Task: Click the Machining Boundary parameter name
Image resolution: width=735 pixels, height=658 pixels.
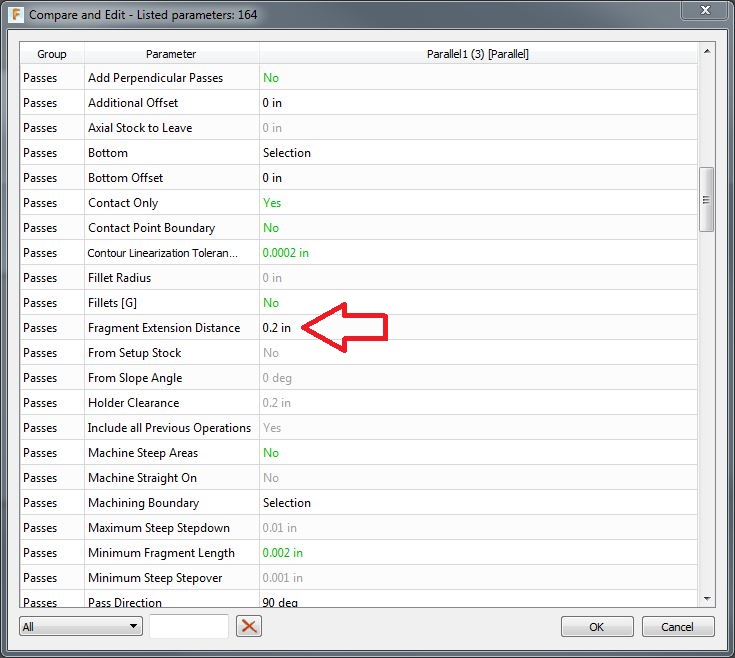Action: (x=143, y=503)
